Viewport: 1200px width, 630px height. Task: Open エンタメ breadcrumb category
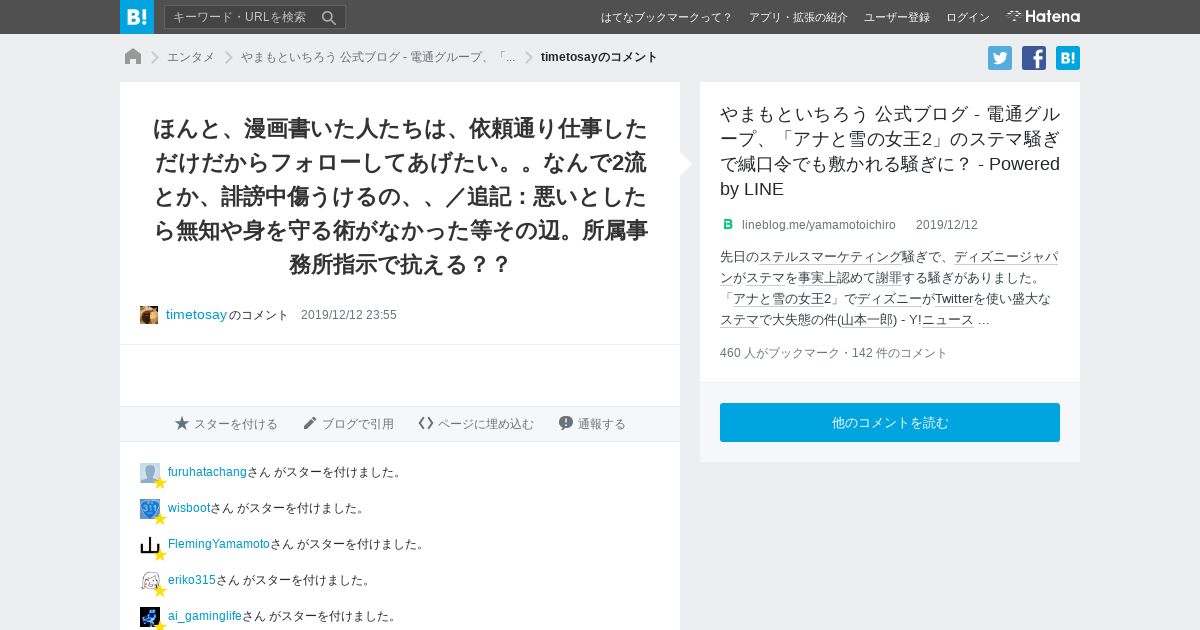[x=190, y=57]
